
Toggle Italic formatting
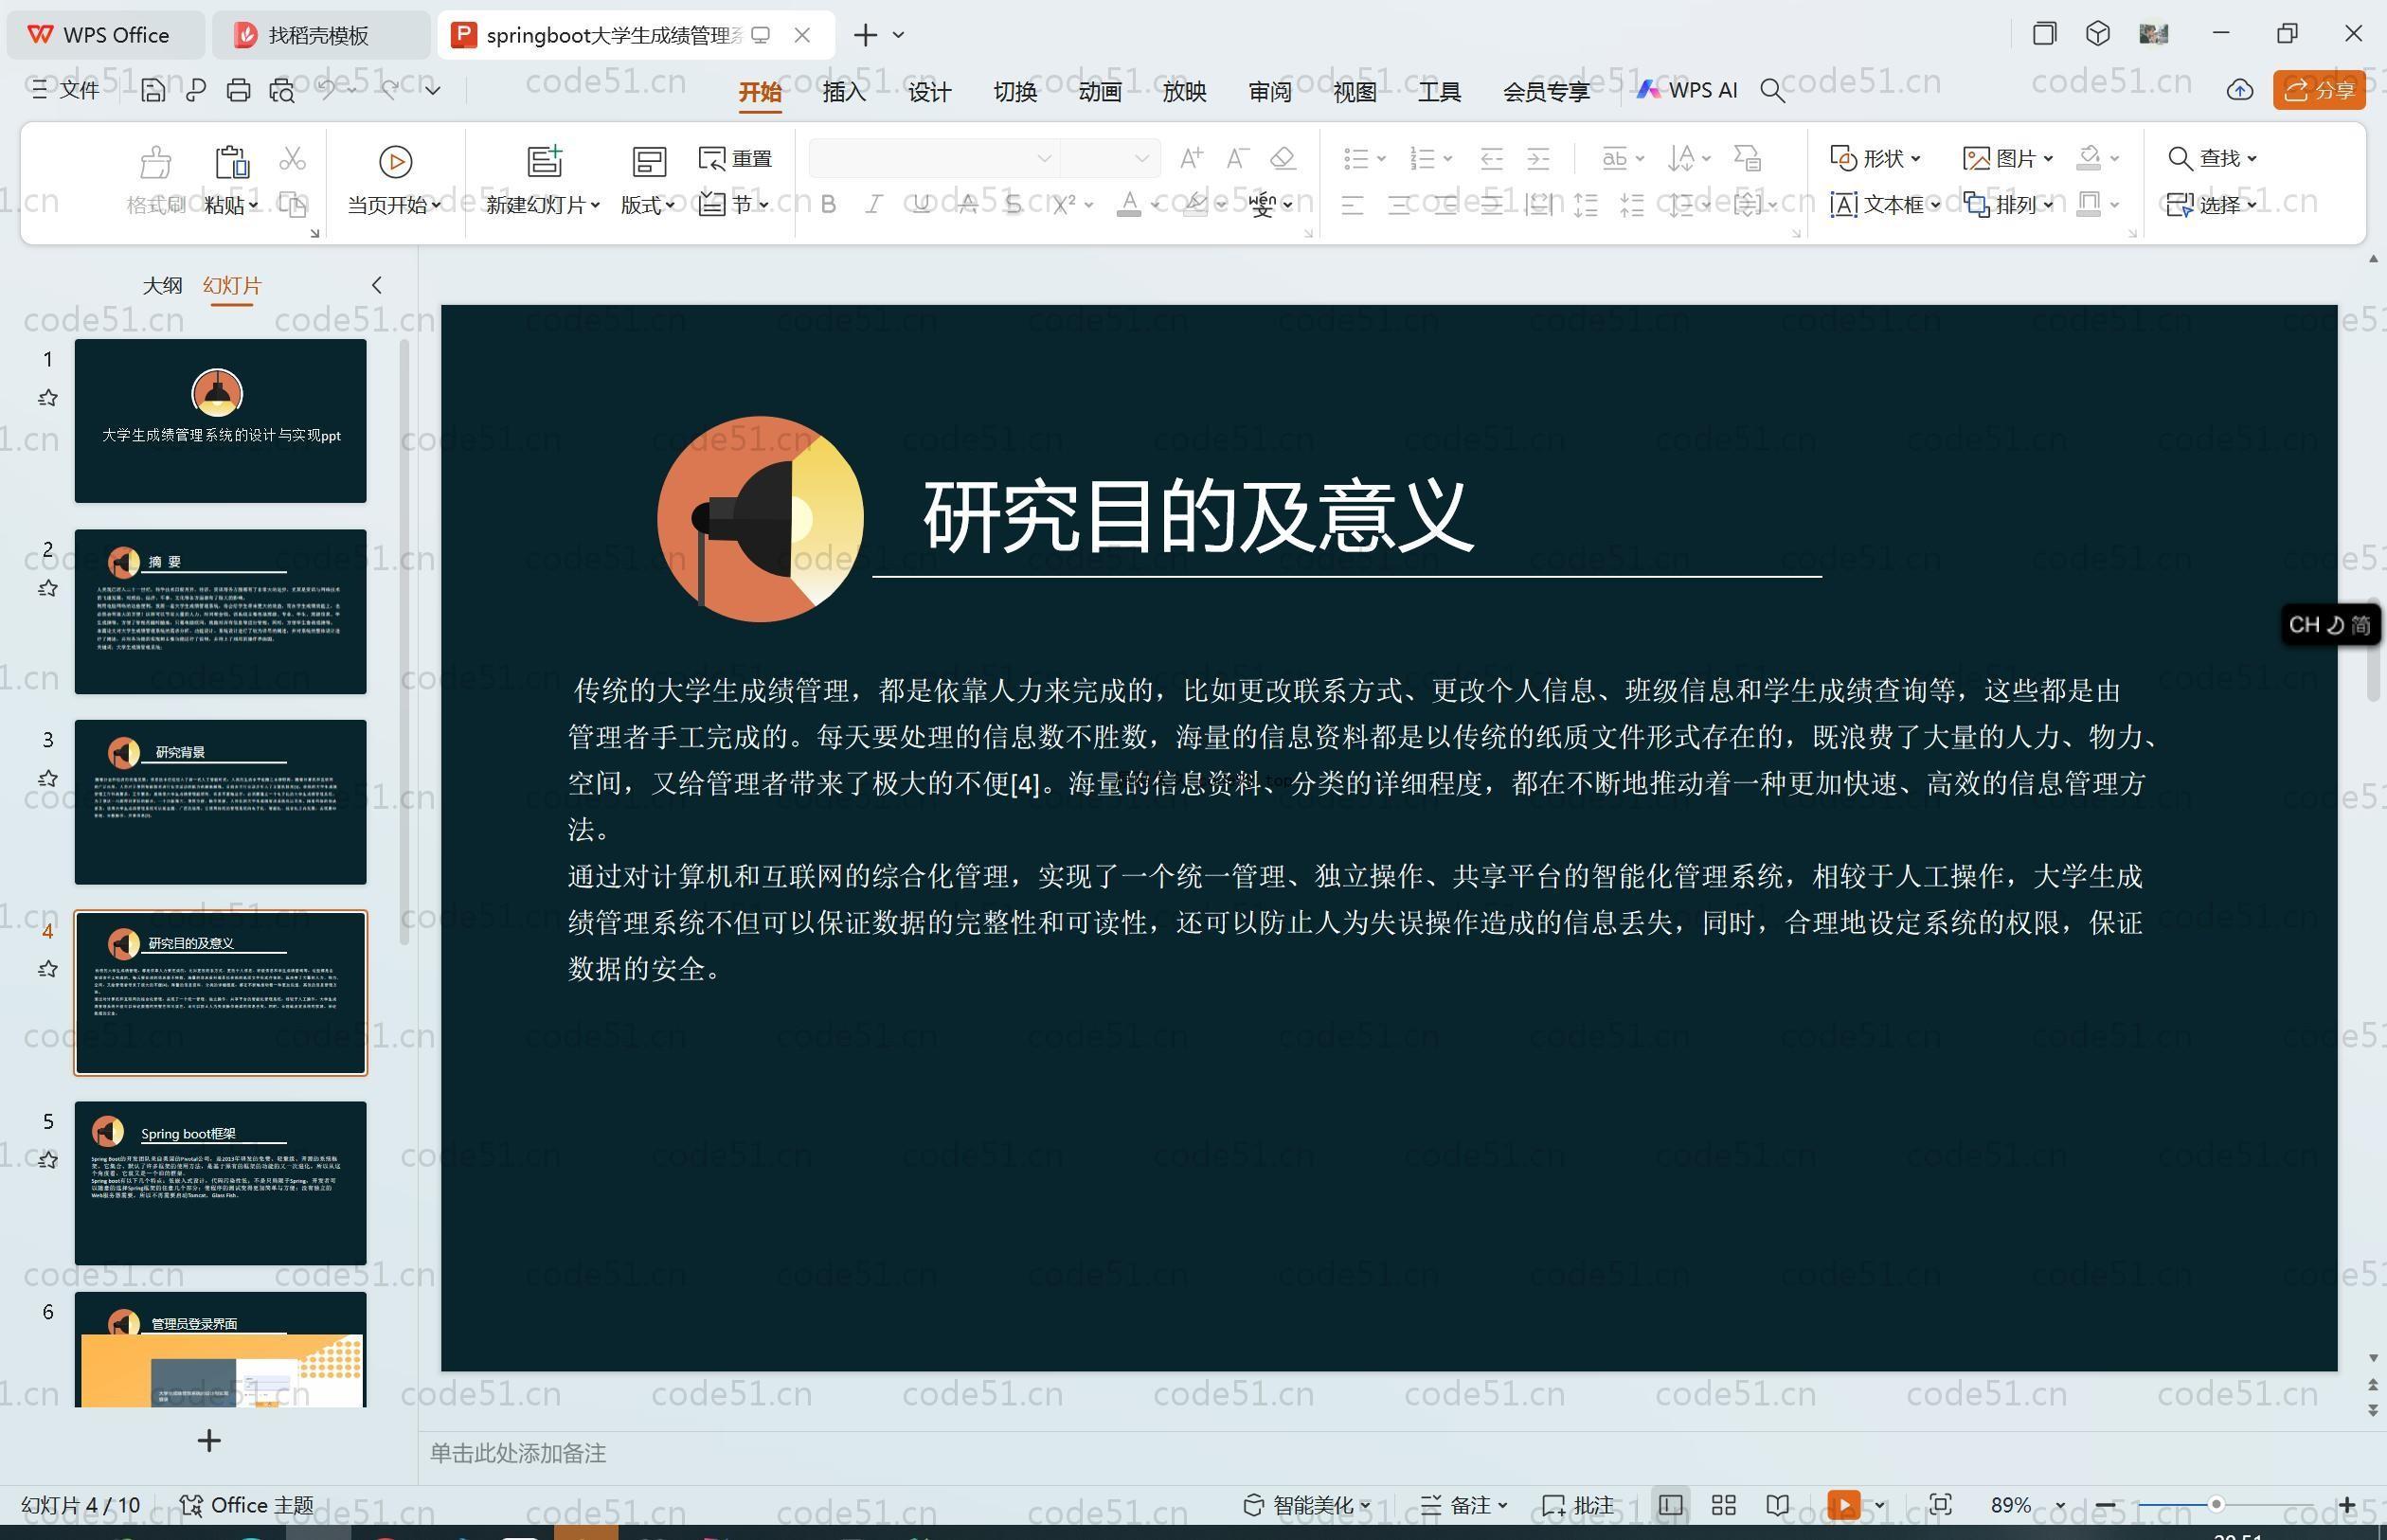click(x=874, y=205)
